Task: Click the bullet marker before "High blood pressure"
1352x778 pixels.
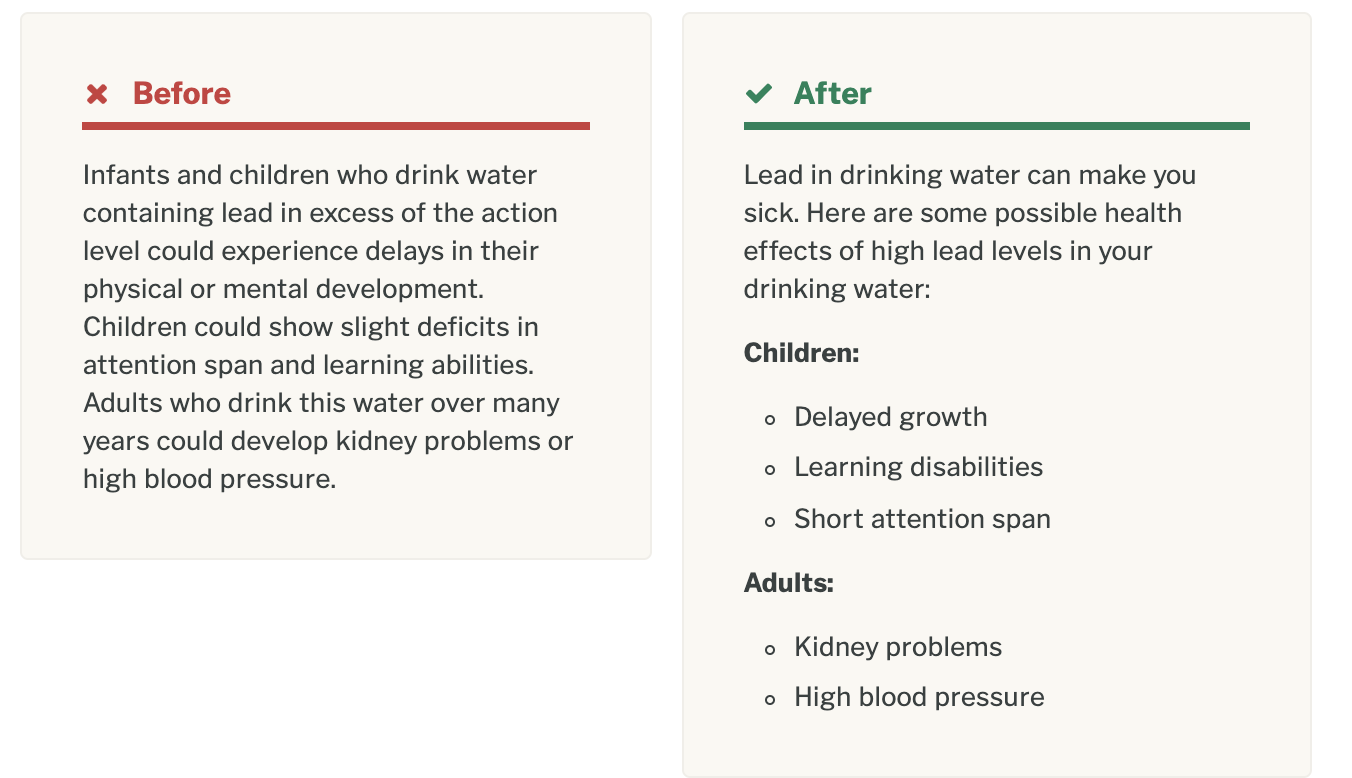Action: click(770, 699)
